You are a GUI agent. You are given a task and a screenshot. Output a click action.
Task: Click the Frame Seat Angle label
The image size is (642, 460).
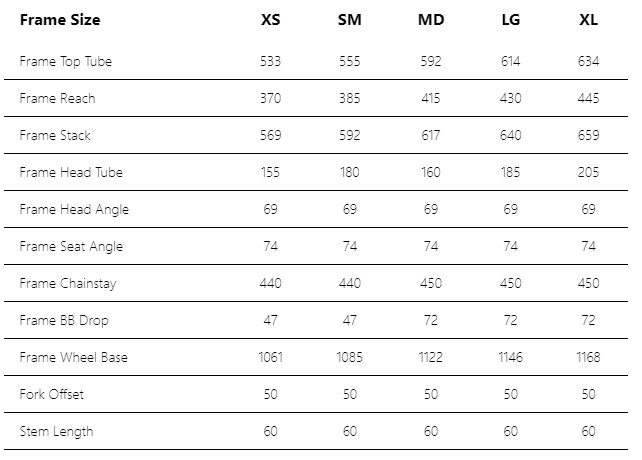click(x=71, y=247)
